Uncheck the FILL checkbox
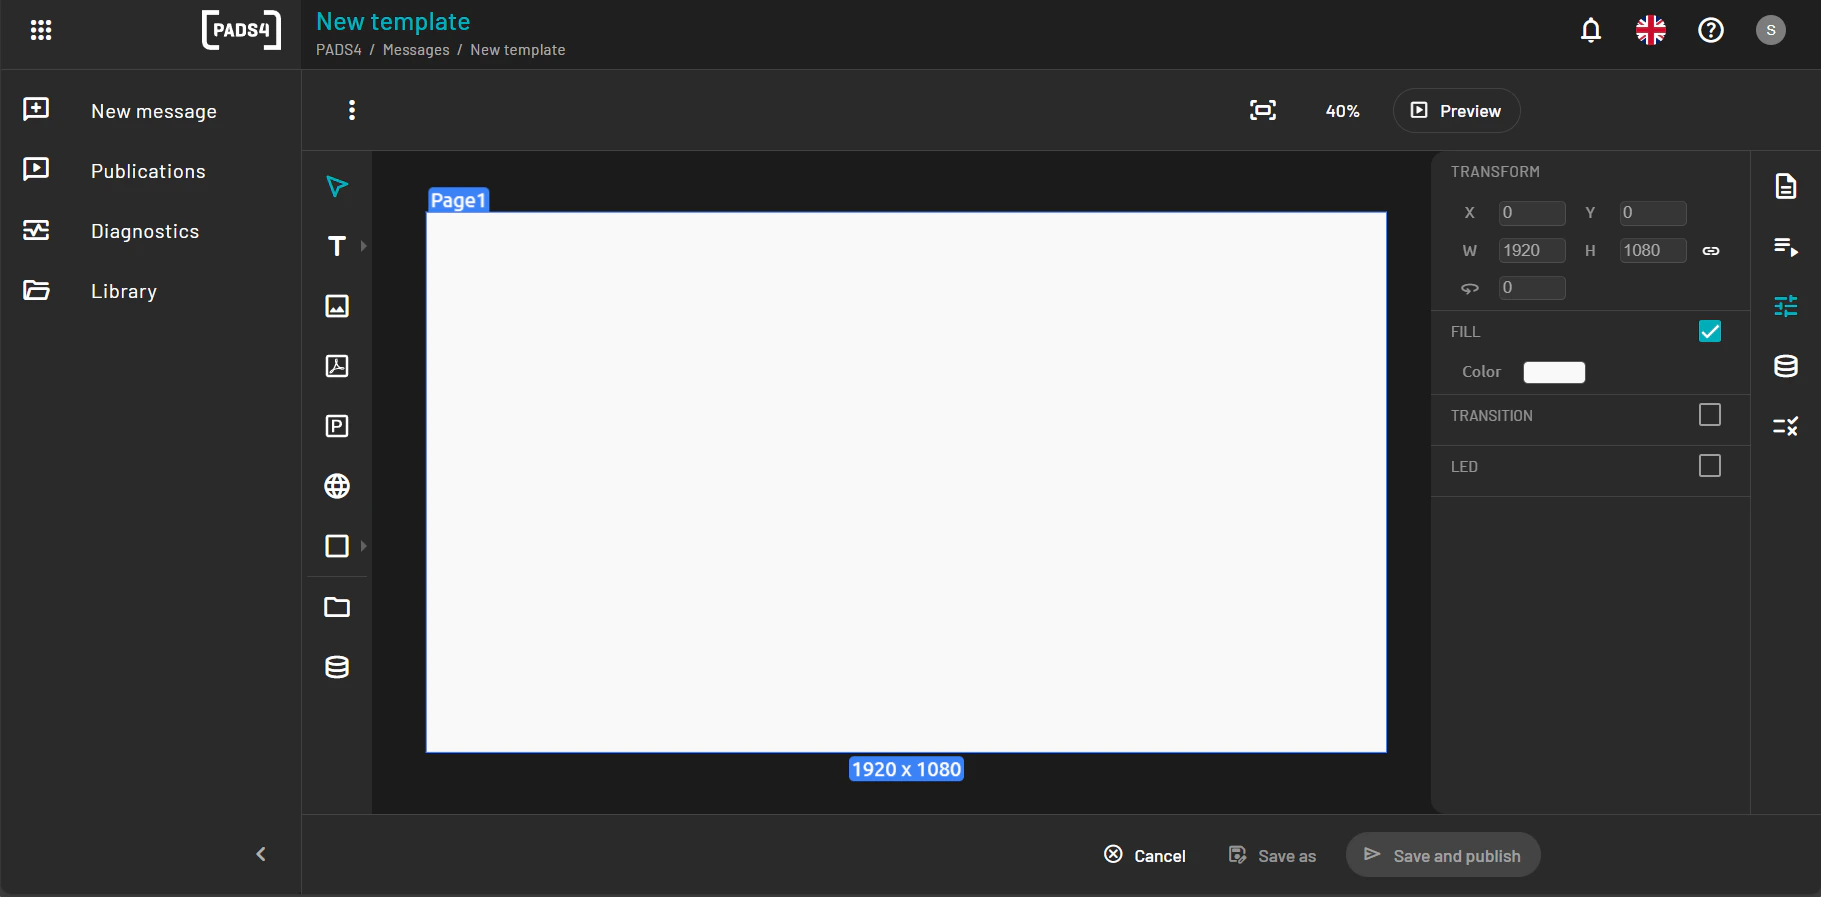The width and height of the screenshot is (1821, 897). 1710,331
